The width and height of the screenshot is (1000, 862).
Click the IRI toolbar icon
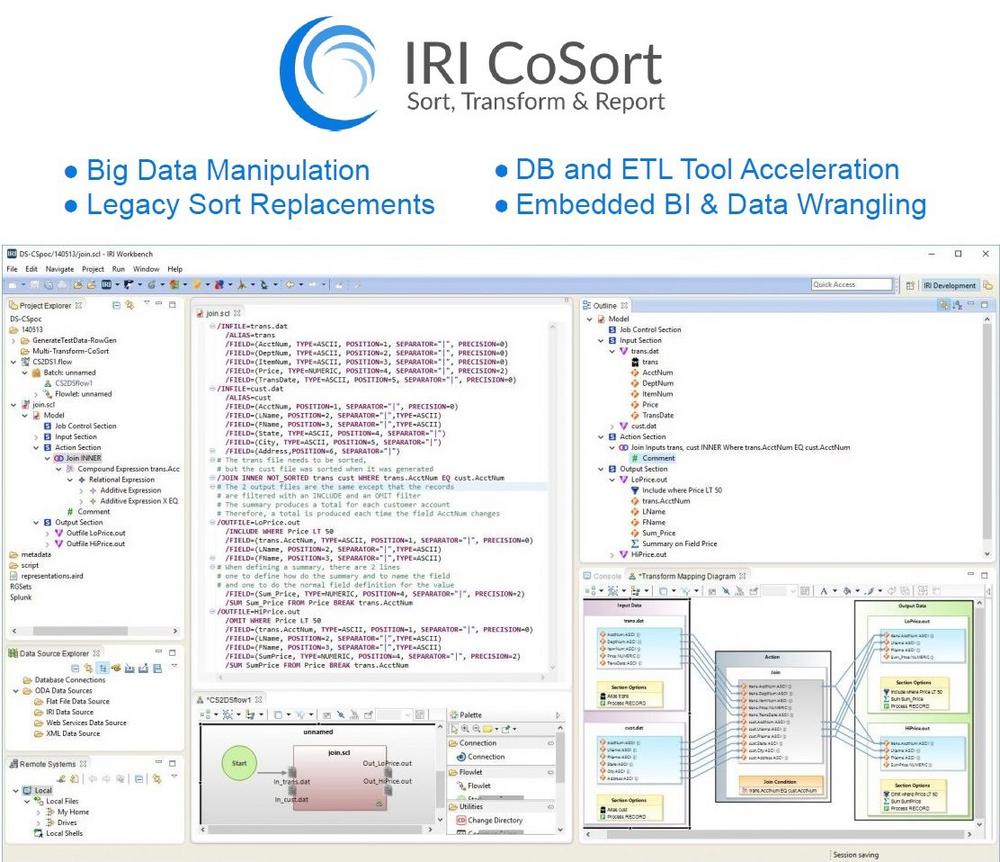click(x=106, y=285)
